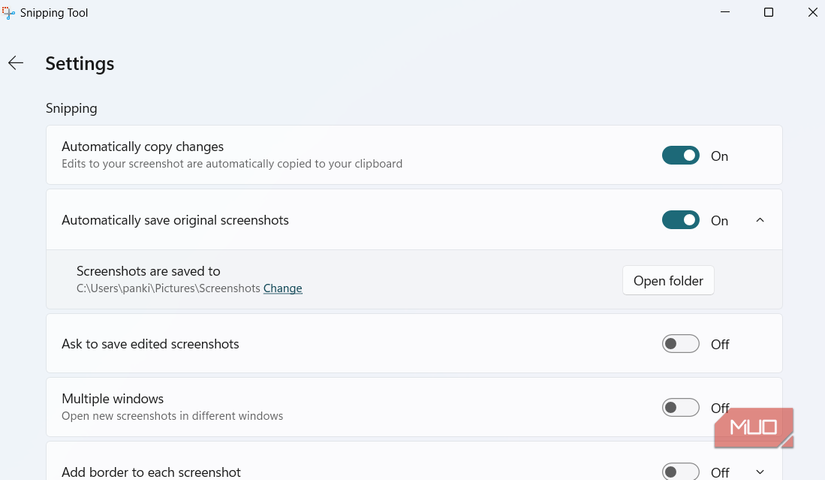
Task: Enable Ask to save edited screenshots
Action: 681,344
